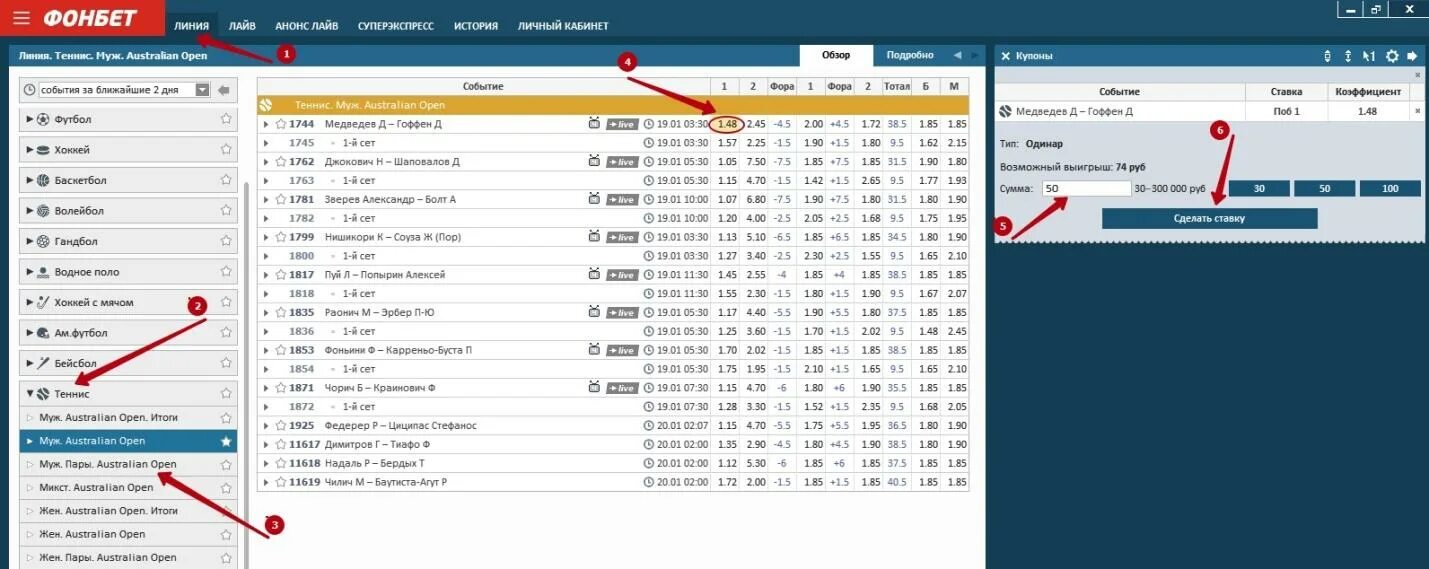1429x569 pixels.
Task: Click the back arrow next to the period filter
Action: (224, 90)
